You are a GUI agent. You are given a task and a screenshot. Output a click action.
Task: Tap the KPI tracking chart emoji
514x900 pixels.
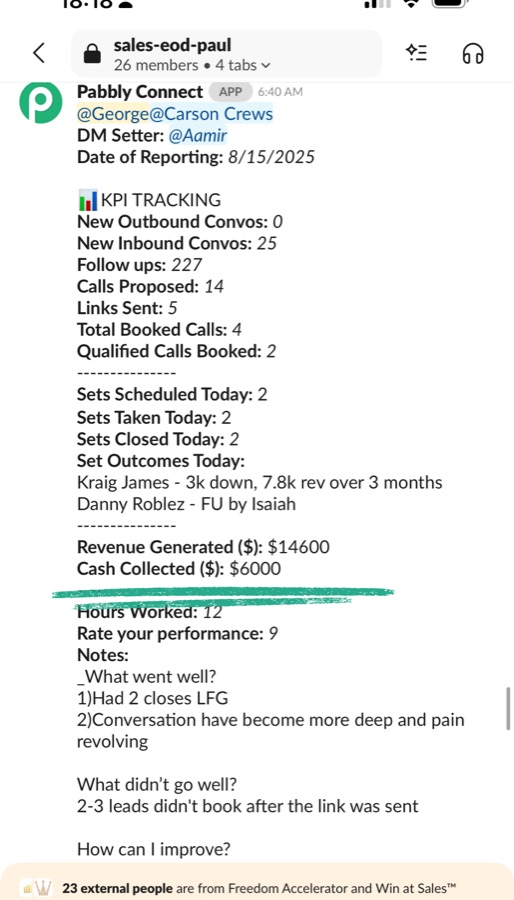pos(88,200)
